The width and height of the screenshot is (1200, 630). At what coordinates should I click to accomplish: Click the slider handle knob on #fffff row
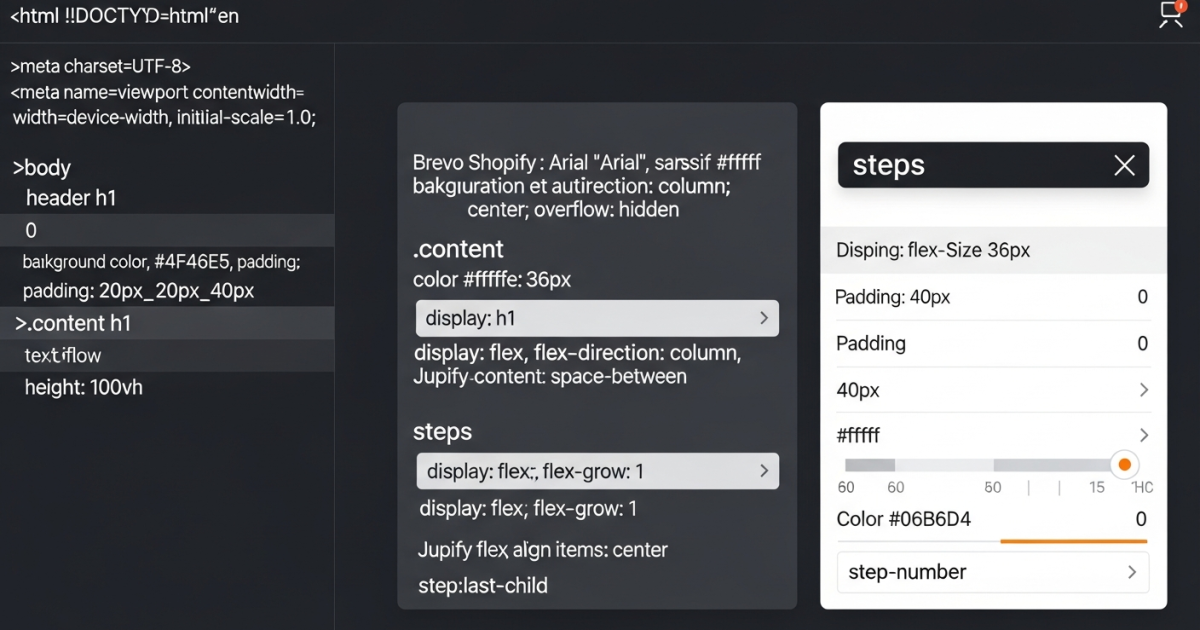(1124, 464)
